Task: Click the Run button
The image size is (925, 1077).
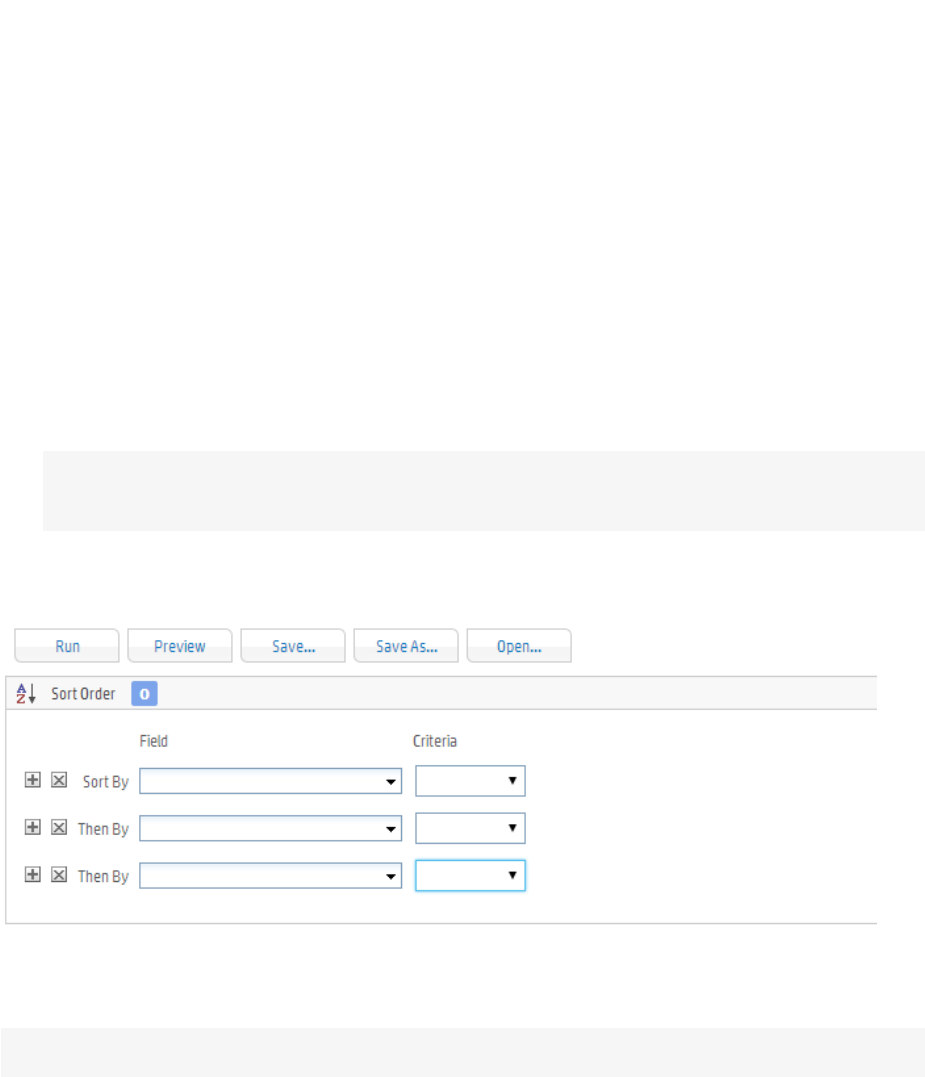Action: 67,646
